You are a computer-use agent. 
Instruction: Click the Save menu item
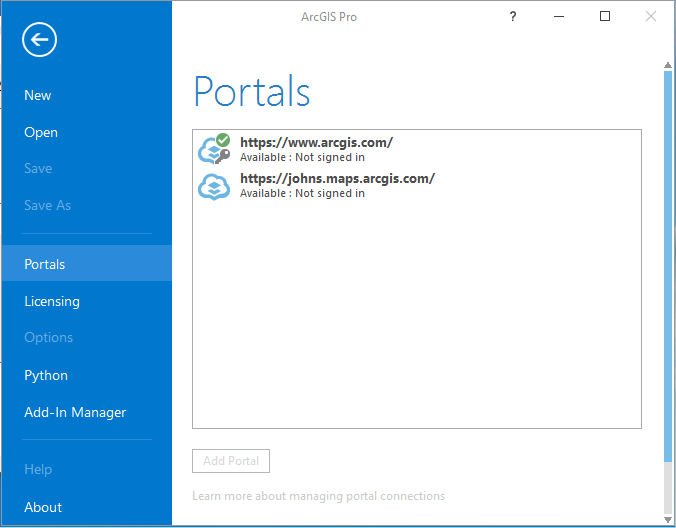(38, 168)
